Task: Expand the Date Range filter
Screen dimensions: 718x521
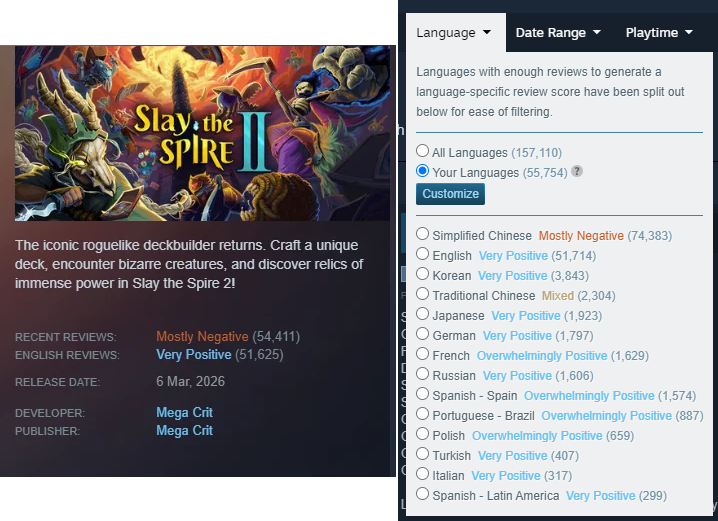Action: tap(558, 33)
